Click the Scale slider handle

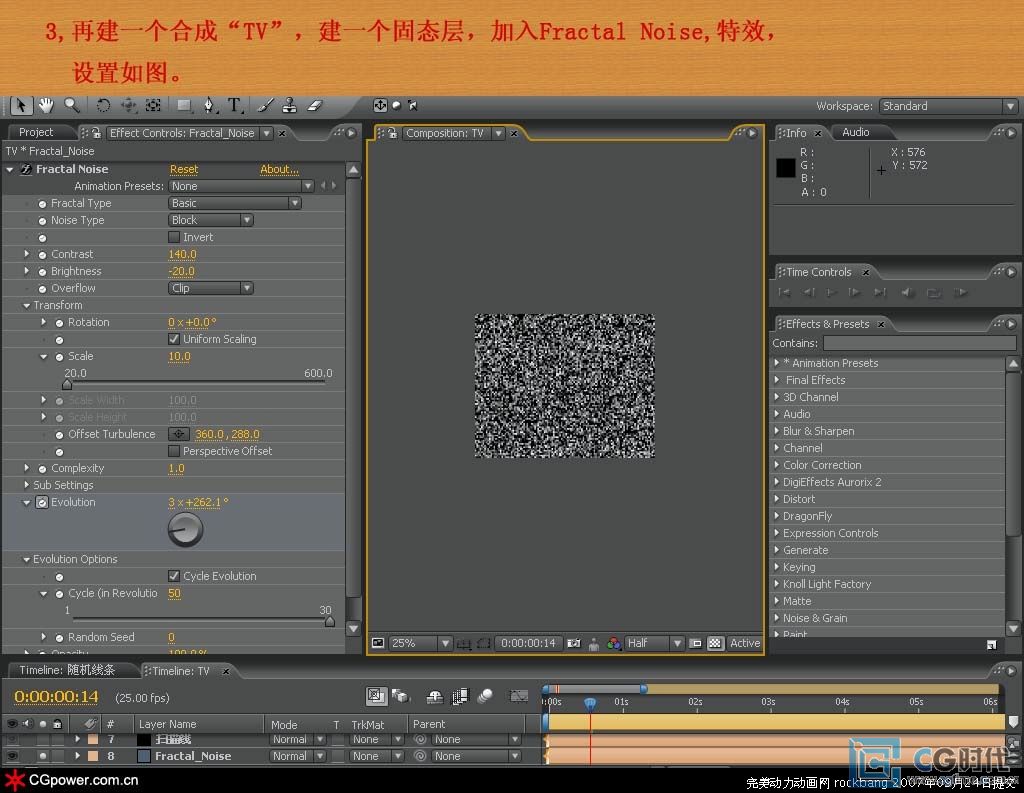coord(67,384)
